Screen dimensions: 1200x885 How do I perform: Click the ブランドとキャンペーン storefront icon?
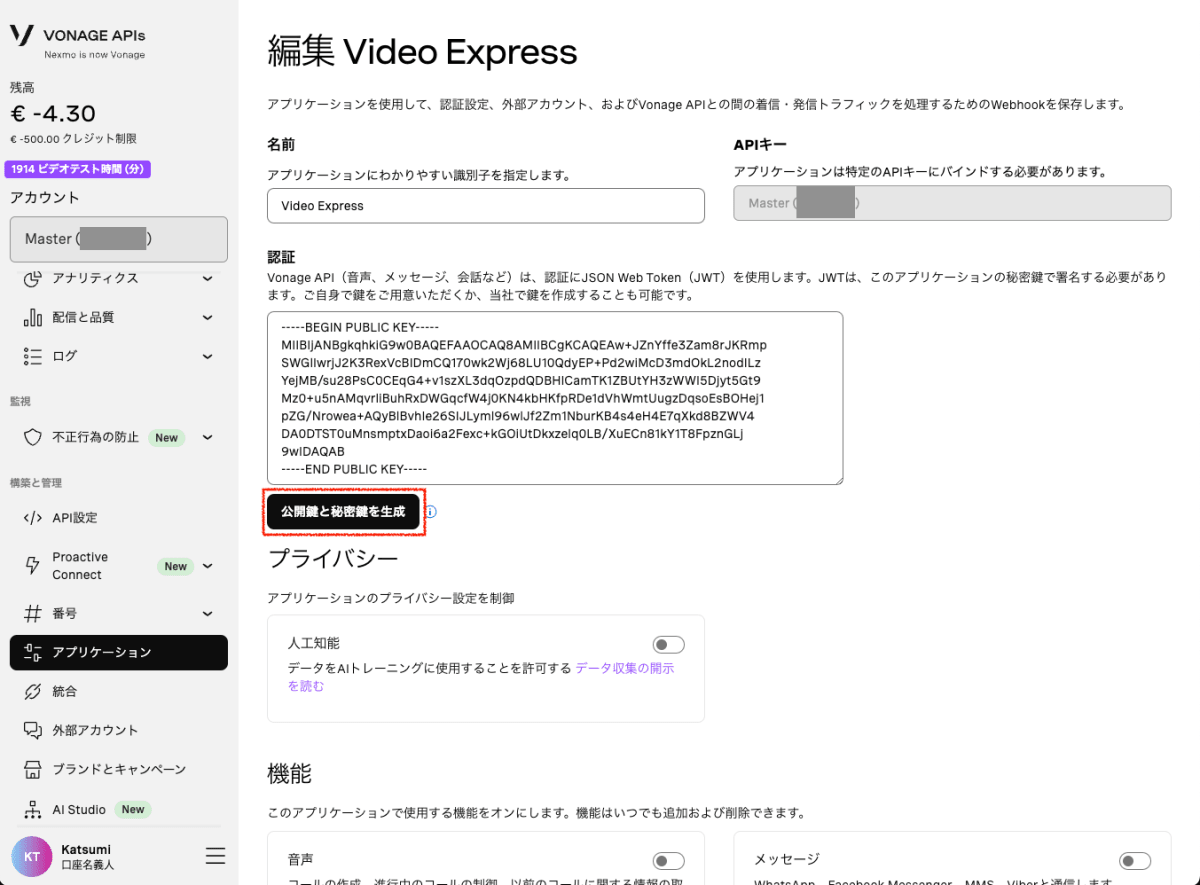click(x=33, y=769)
